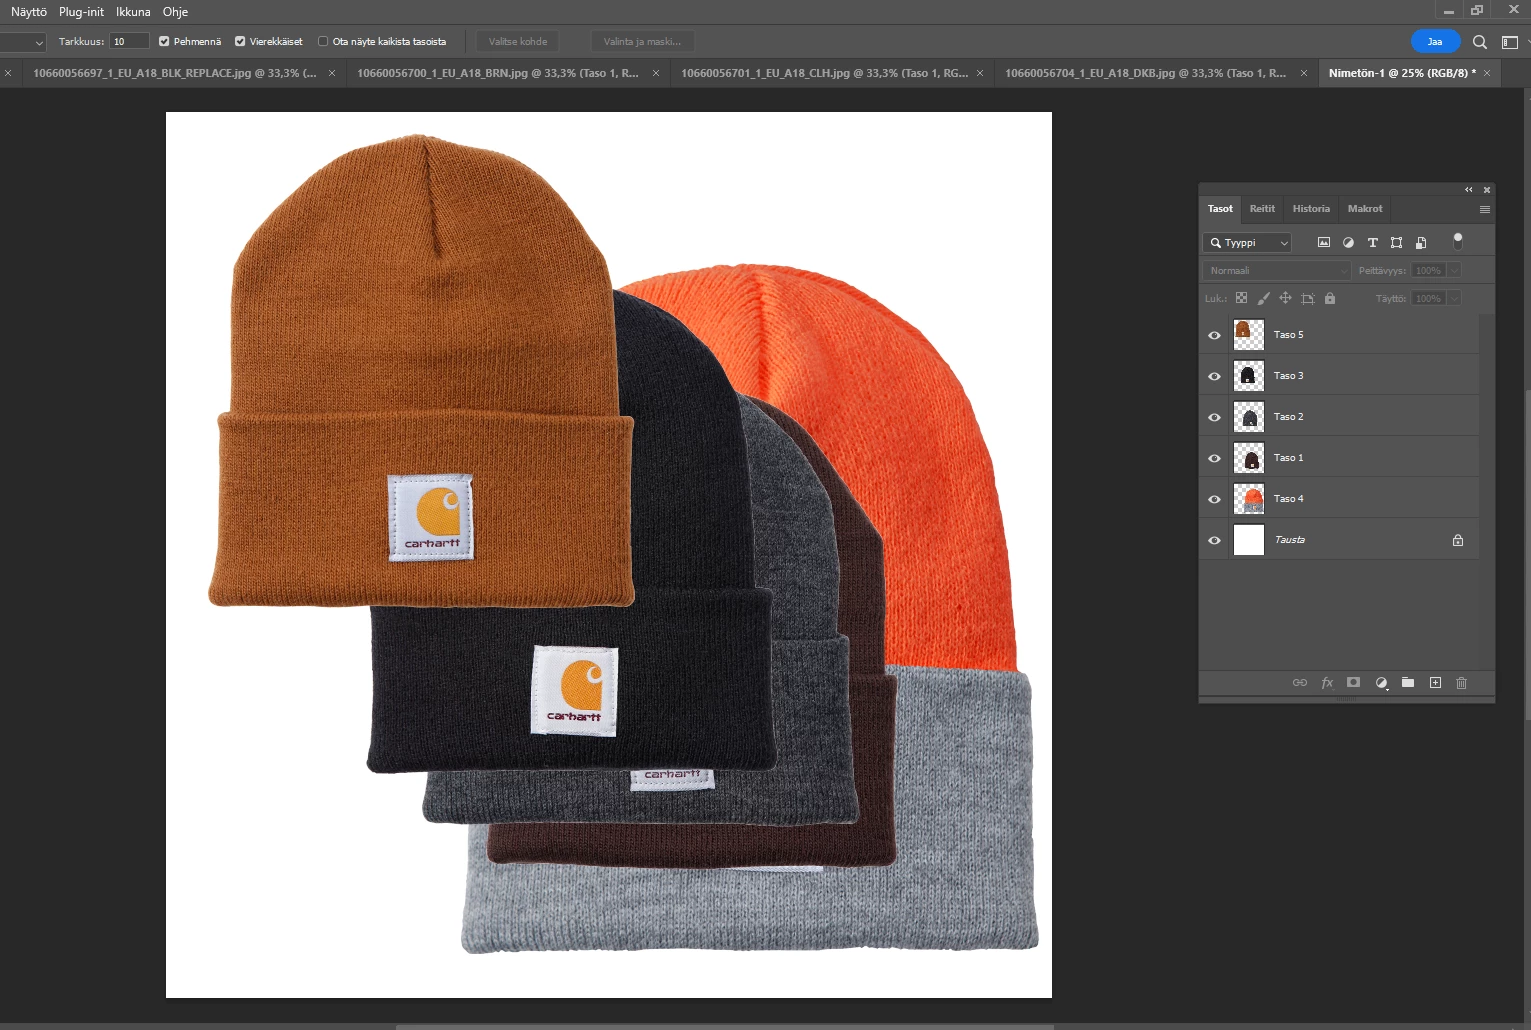
Task: Hide the Tausta background layer
Action: click(1214, 540)
